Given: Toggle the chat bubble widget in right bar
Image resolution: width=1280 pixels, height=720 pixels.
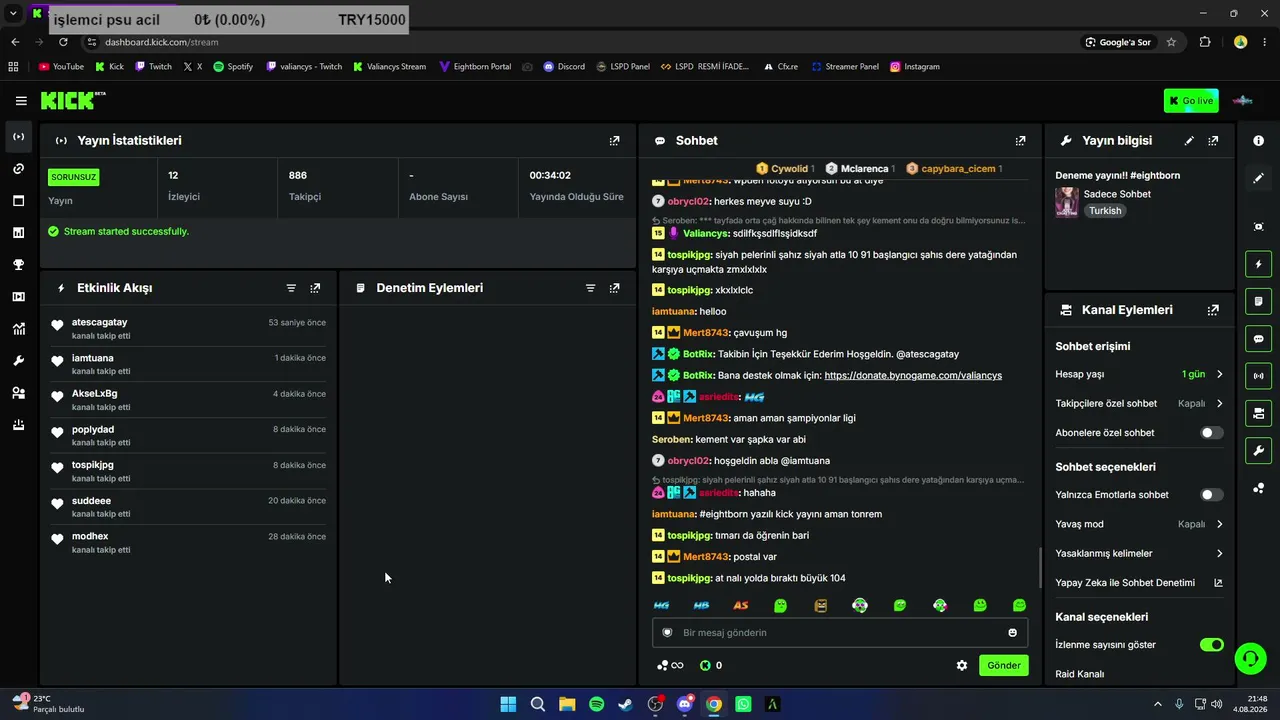Looking at the screenshot, I should tap(1258, 338).
